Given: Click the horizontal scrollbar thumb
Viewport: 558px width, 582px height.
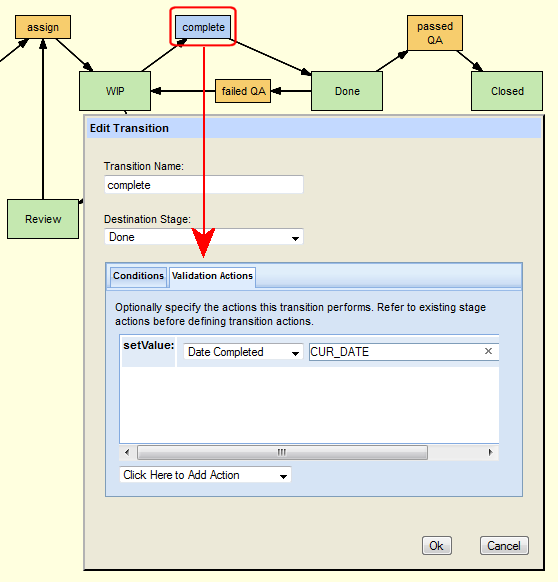Looking at the screenshot, I should coord(282,452).
